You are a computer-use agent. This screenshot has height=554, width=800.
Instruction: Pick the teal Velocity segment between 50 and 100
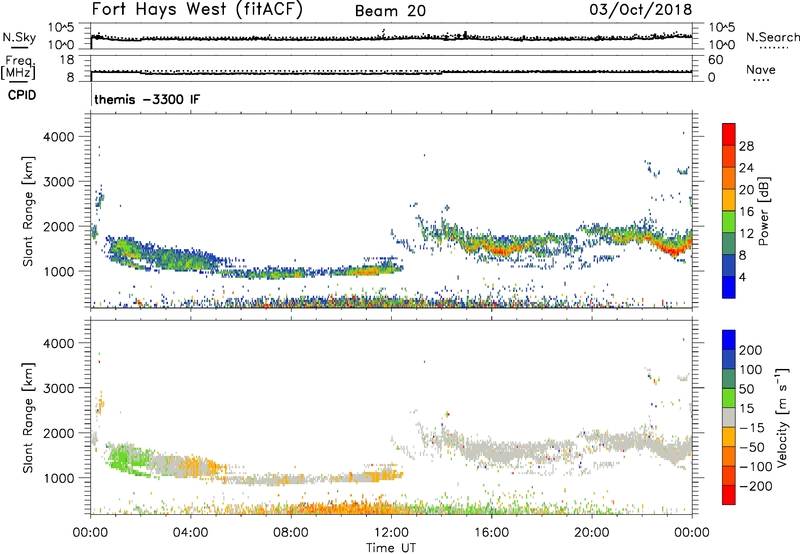pyautogui.click(x=729, y=379)
